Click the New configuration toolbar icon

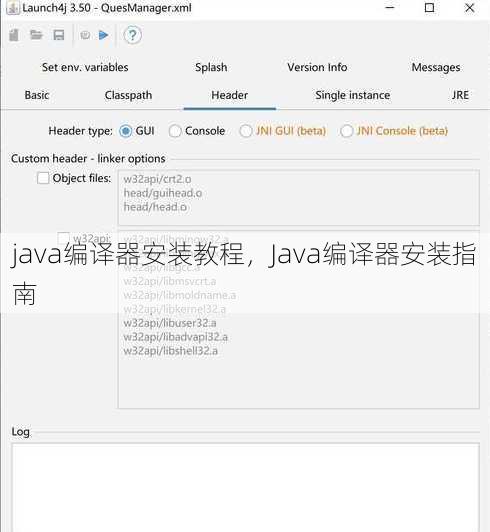pyautogui.click(x=14, y=35)
